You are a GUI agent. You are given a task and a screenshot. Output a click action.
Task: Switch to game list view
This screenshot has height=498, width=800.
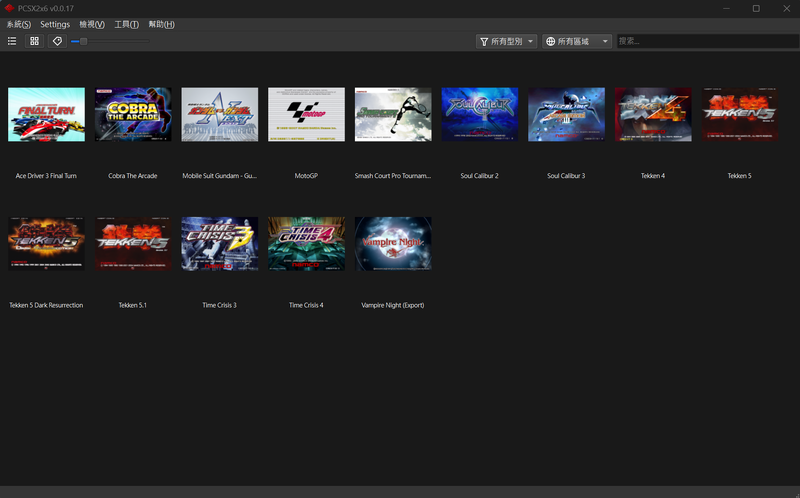(x=12, y=41)
